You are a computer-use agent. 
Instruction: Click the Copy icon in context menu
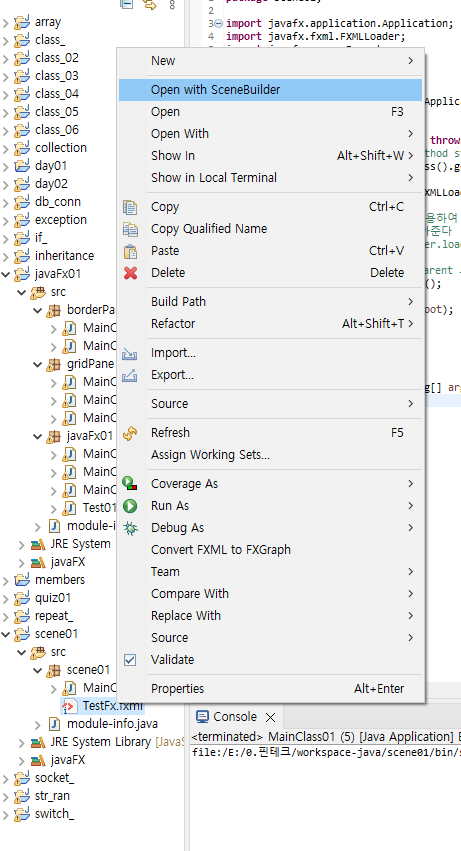(x=130, y=207)
